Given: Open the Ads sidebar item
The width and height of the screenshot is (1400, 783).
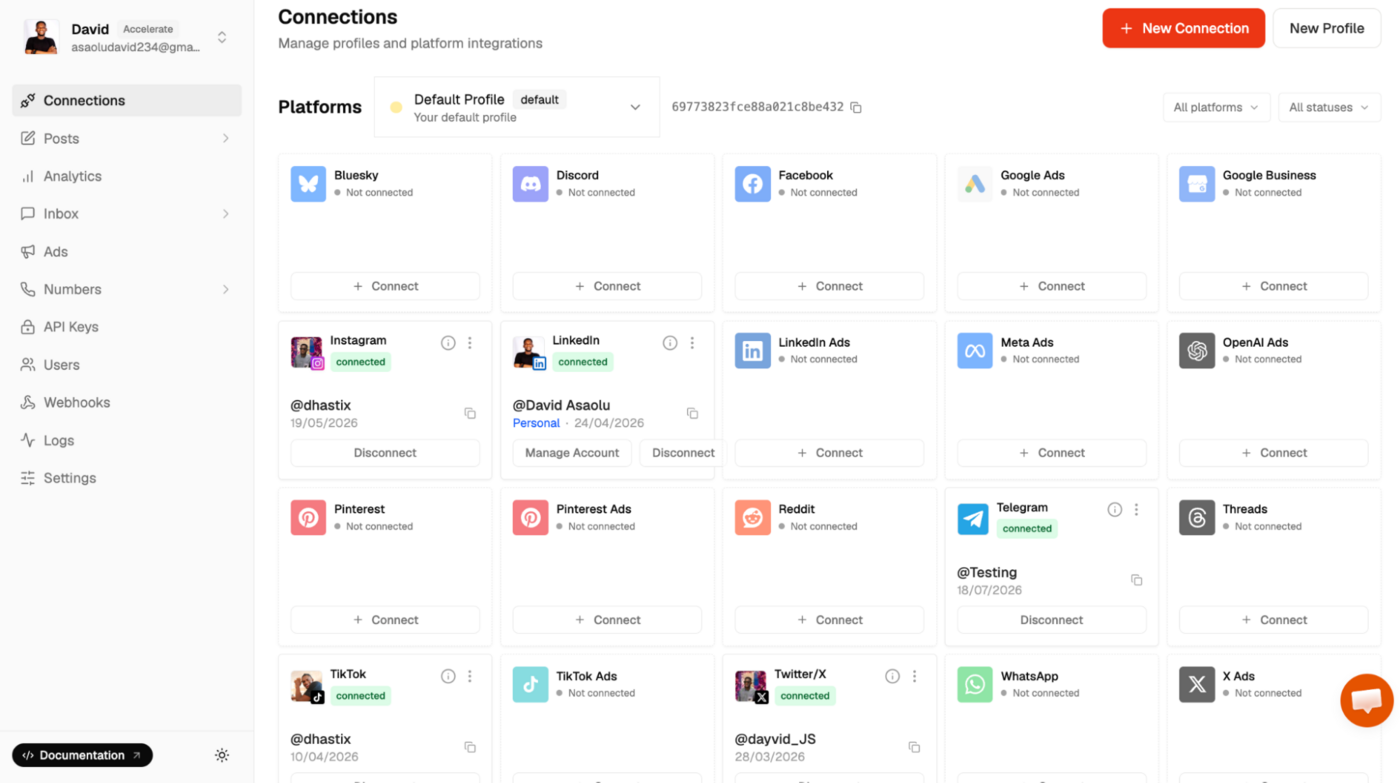Looking at the screenshot, I should pos(127,252).
